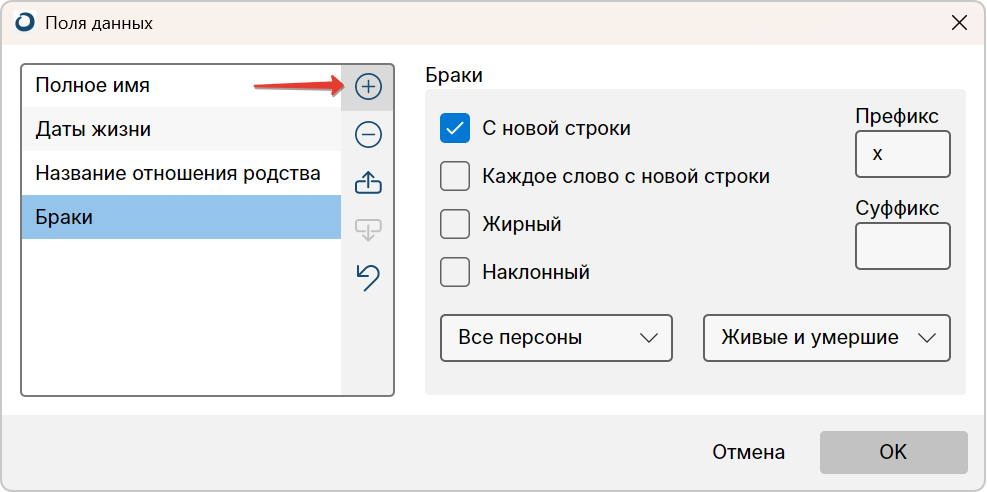Reset field list with undo arrow icon
This screenshot has width=987, height=492.
368,277
